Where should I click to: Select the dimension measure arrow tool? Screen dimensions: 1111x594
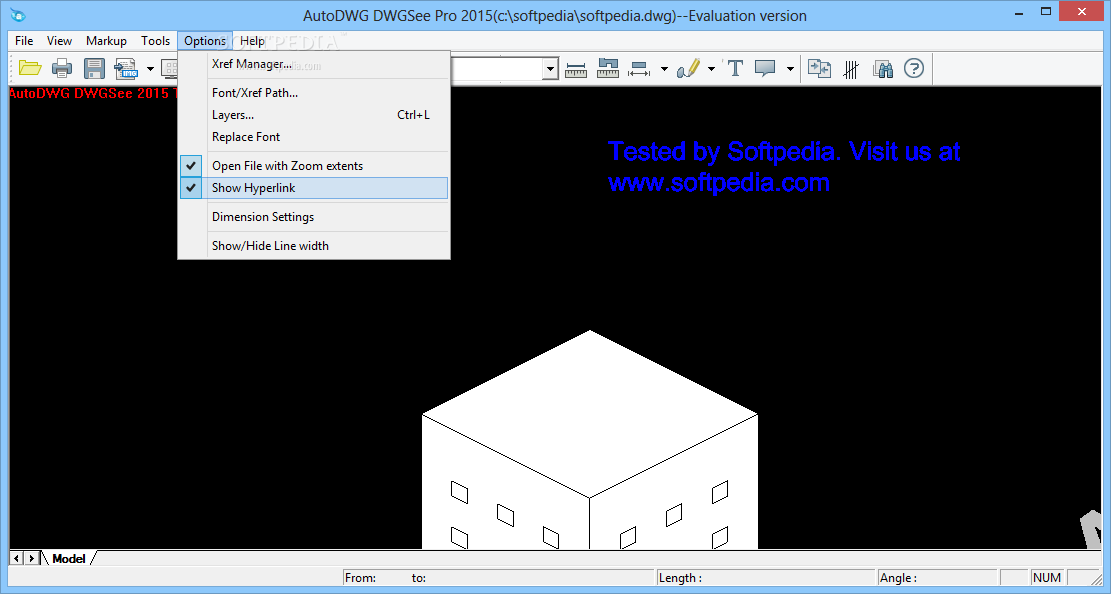click(x=639, y=69)
